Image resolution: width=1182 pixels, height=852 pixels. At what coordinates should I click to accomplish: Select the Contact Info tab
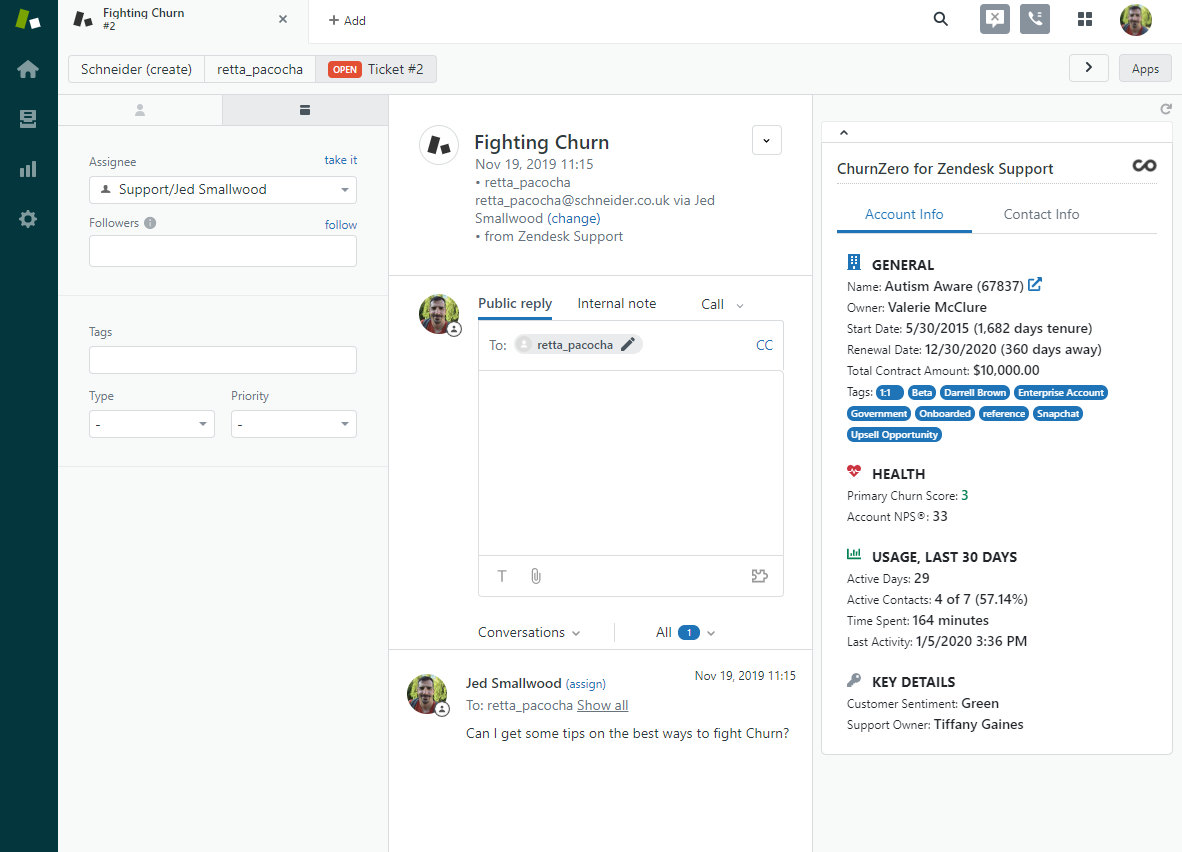tap(1041, 215)
